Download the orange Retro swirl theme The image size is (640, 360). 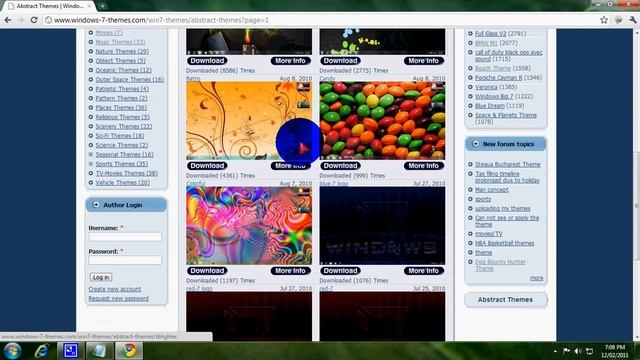[207, 166]
